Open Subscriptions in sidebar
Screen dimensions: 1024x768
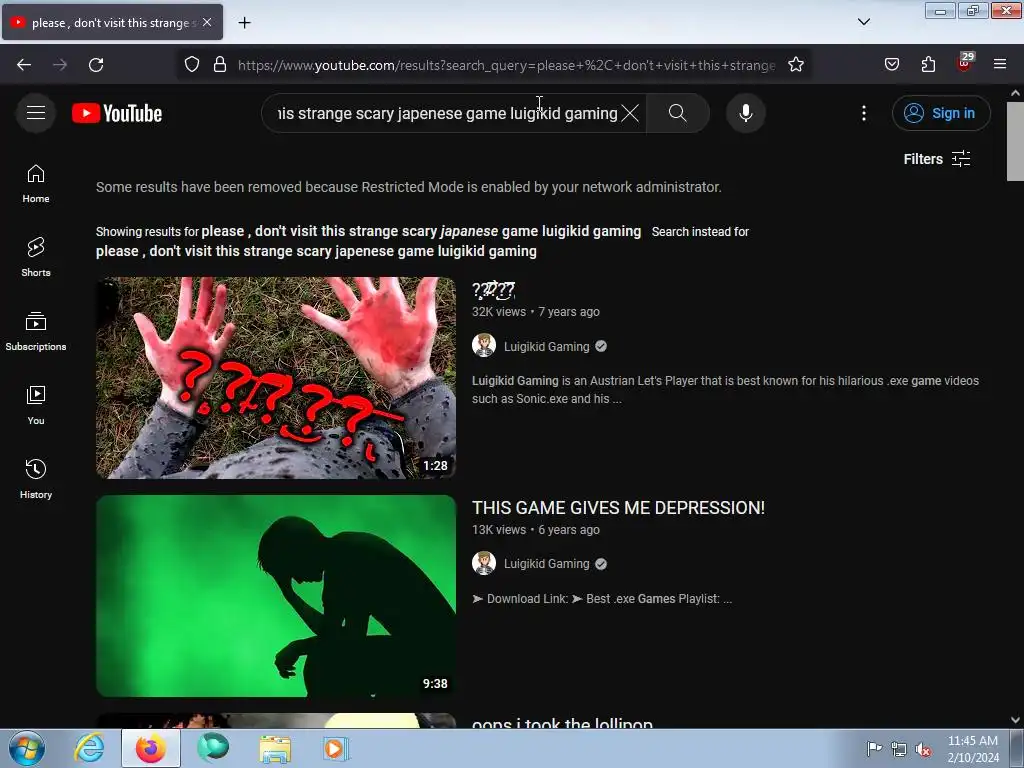click(x=36, y=332)
